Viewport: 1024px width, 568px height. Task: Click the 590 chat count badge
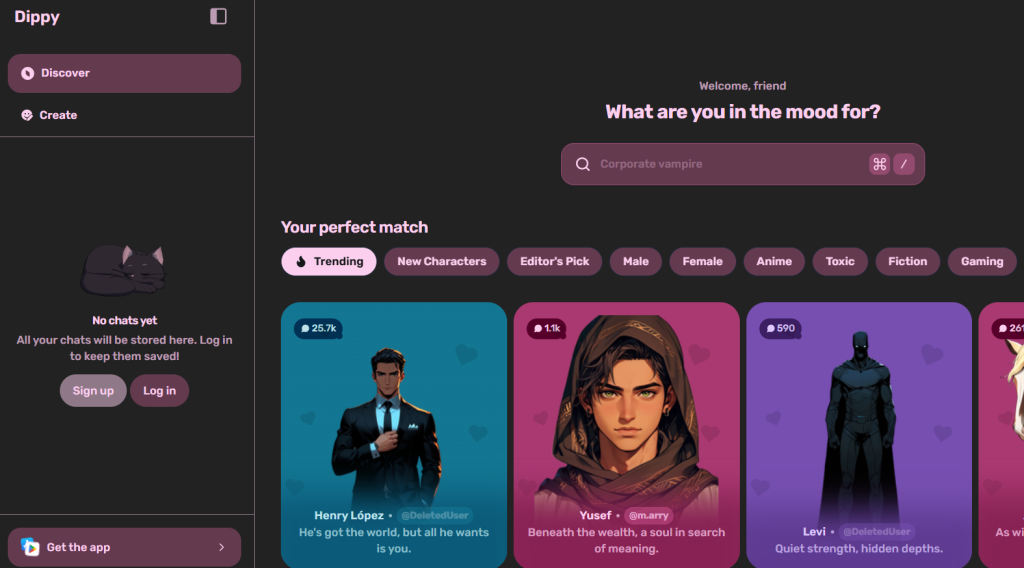pyautogui.click(x=780, y=328)
